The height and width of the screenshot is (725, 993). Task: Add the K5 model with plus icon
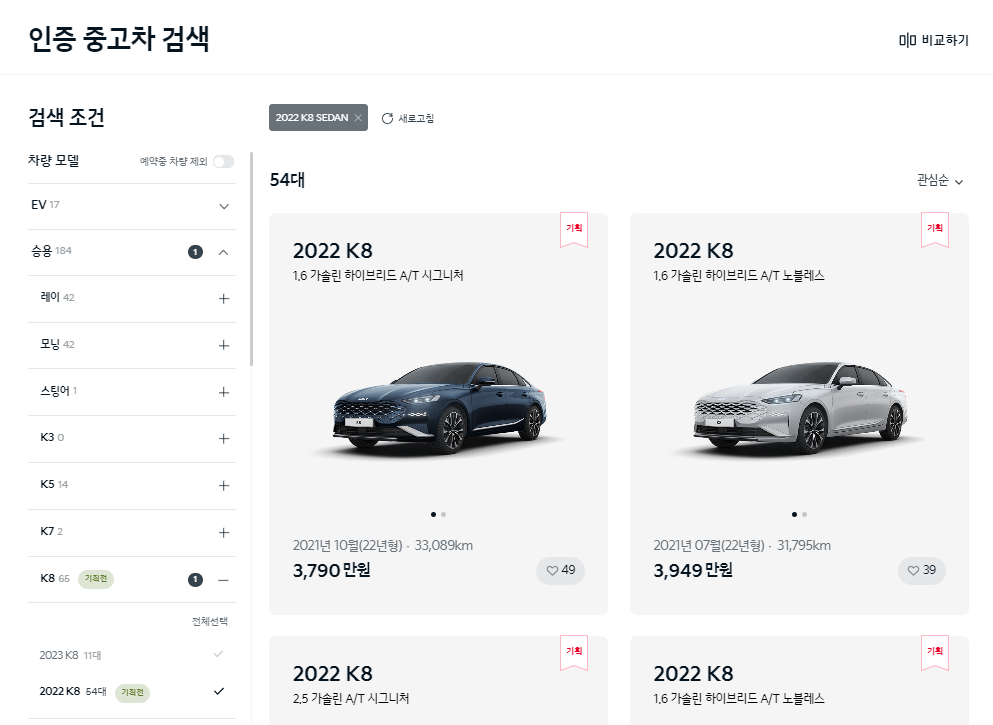tap(224, 486)
